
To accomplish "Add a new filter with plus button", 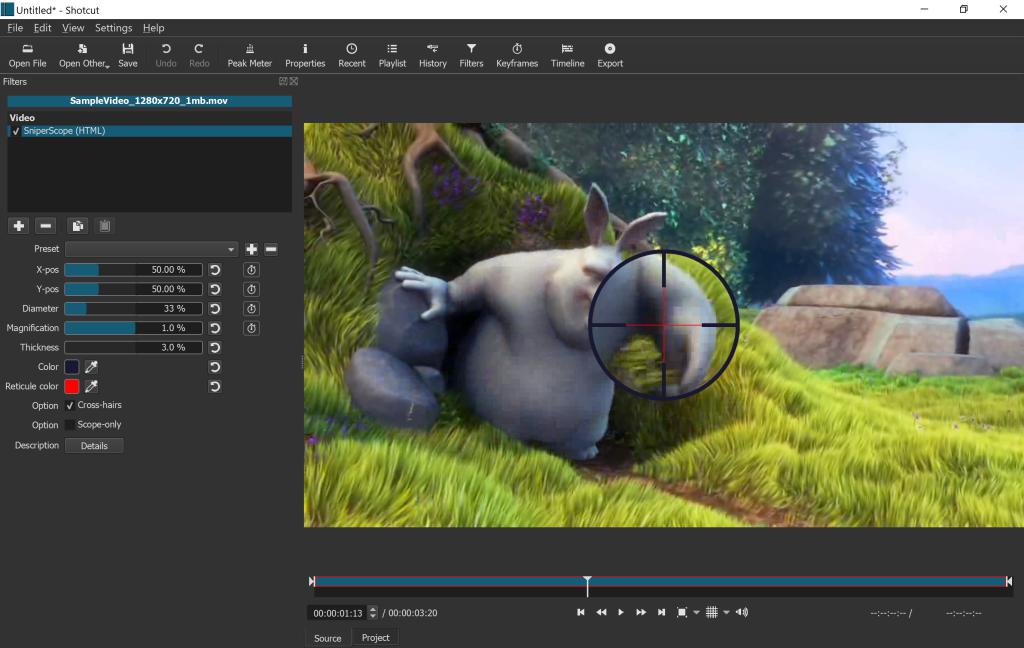I will (19, 226).
